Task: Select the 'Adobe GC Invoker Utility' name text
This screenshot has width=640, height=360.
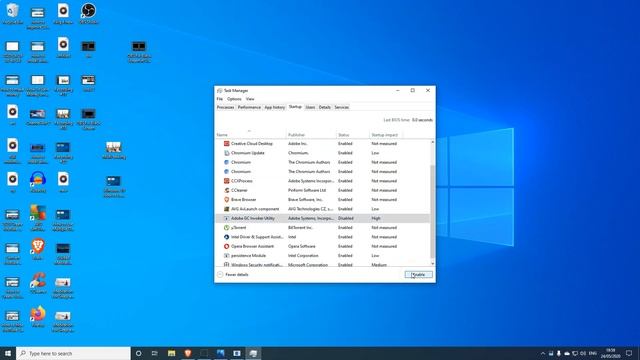Action: click(253, 218)
